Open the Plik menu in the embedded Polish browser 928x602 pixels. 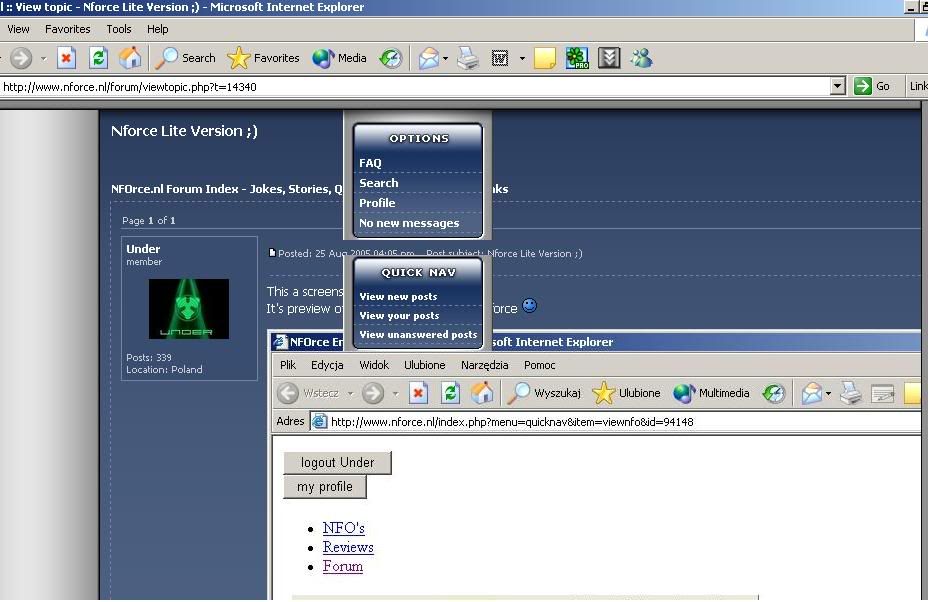pyautogui.click(x=288, y=365)
